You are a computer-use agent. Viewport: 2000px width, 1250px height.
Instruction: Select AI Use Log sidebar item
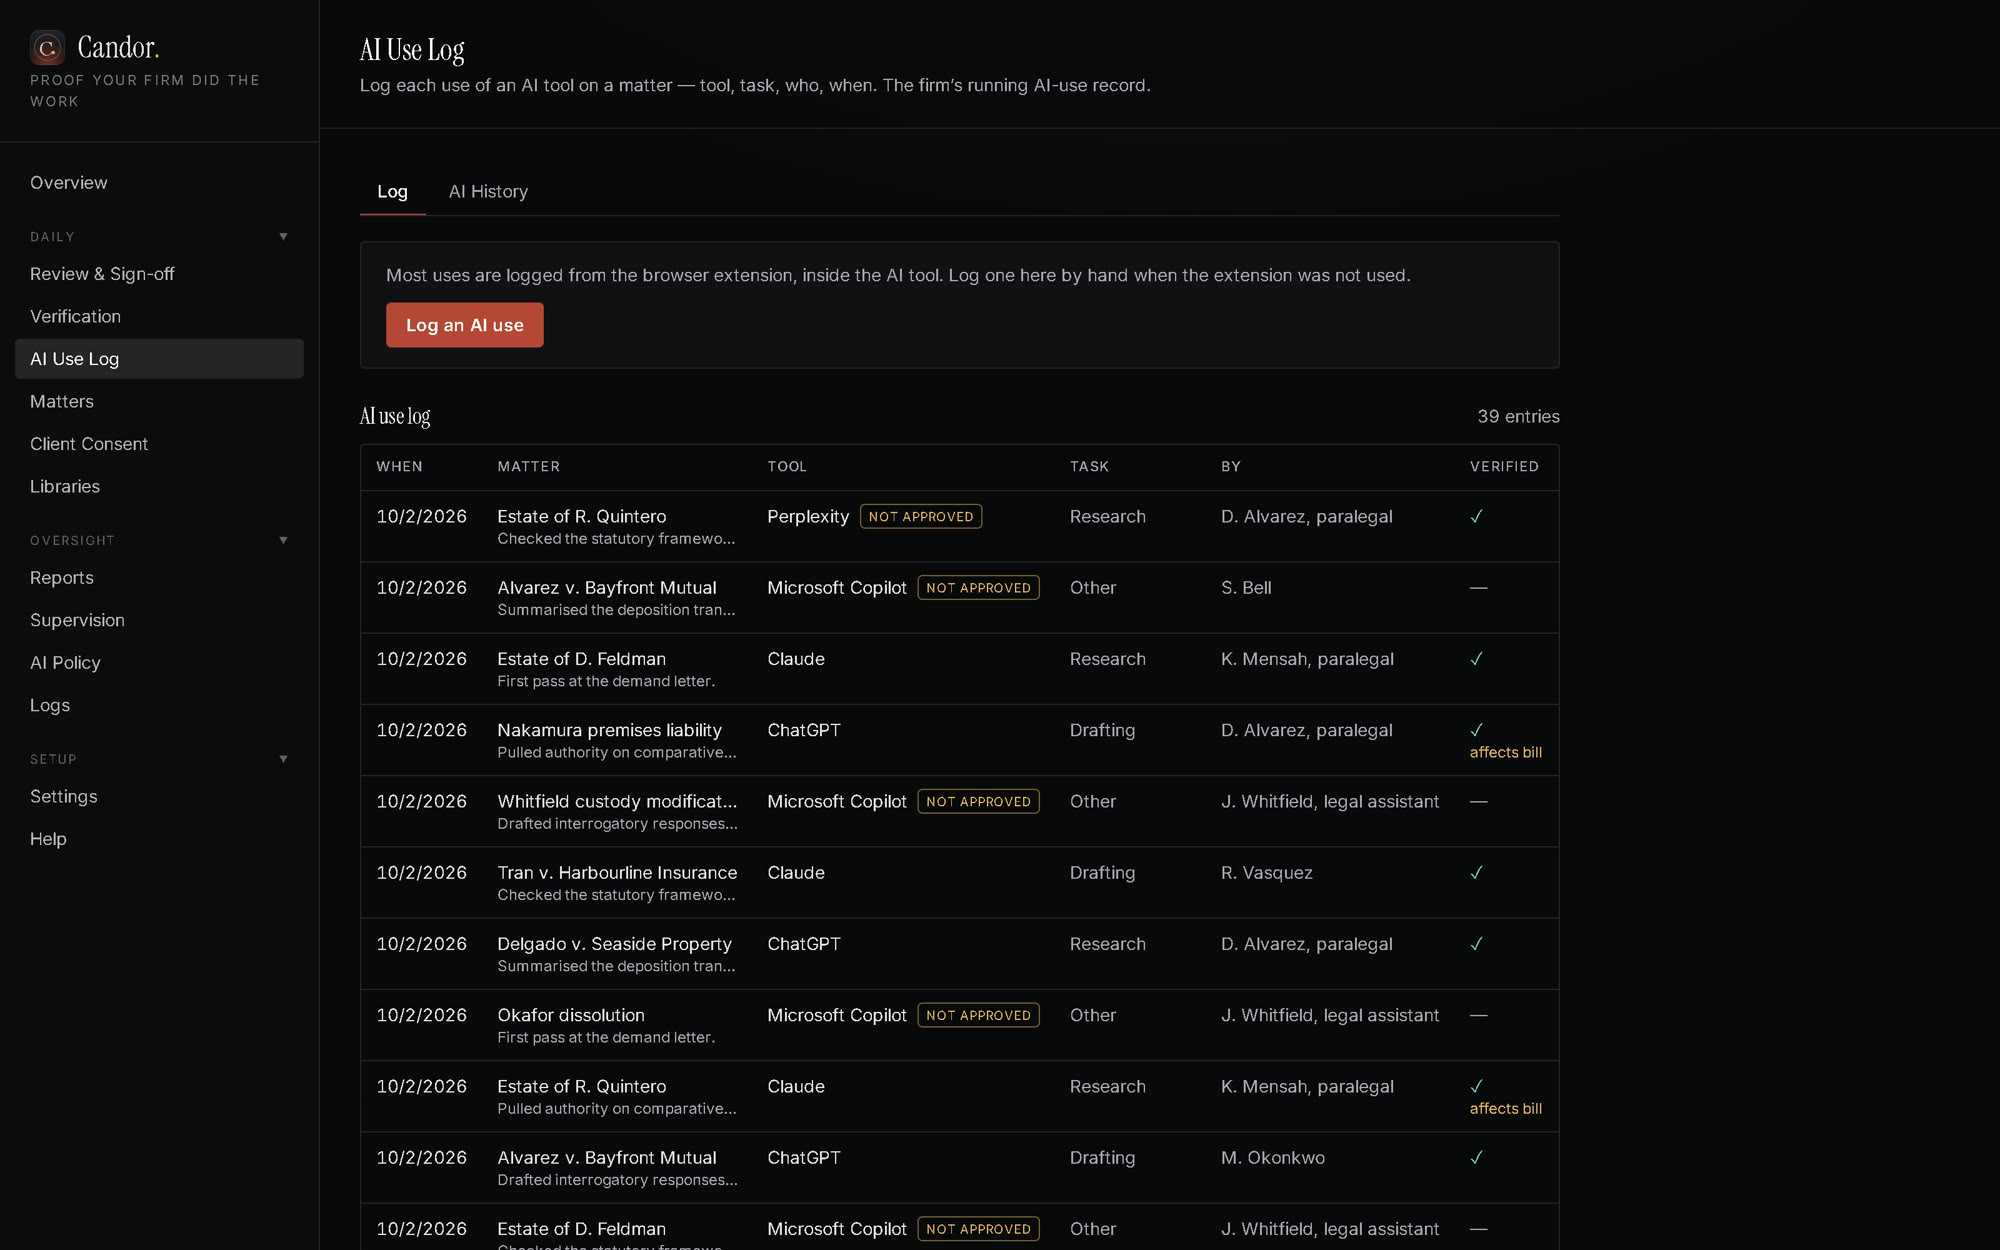[159, 359]
